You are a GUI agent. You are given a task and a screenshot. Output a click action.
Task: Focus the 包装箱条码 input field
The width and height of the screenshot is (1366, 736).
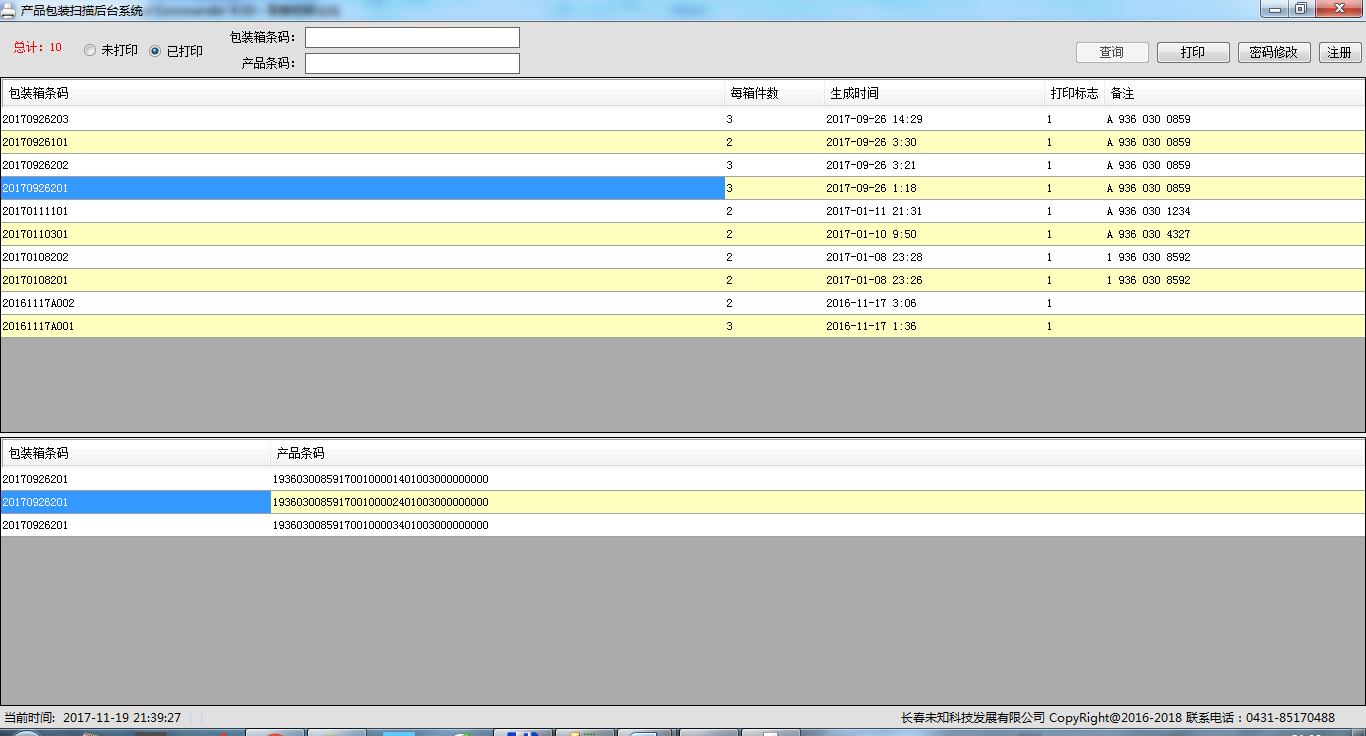412,38
